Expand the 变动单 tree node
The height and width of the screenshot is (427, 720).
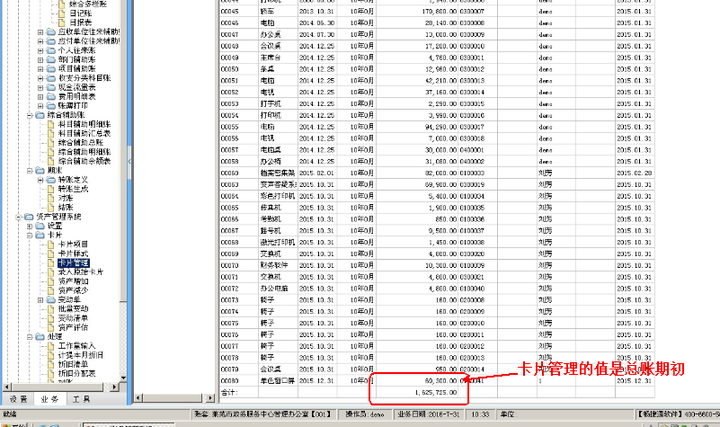click(x=40, y=300)
